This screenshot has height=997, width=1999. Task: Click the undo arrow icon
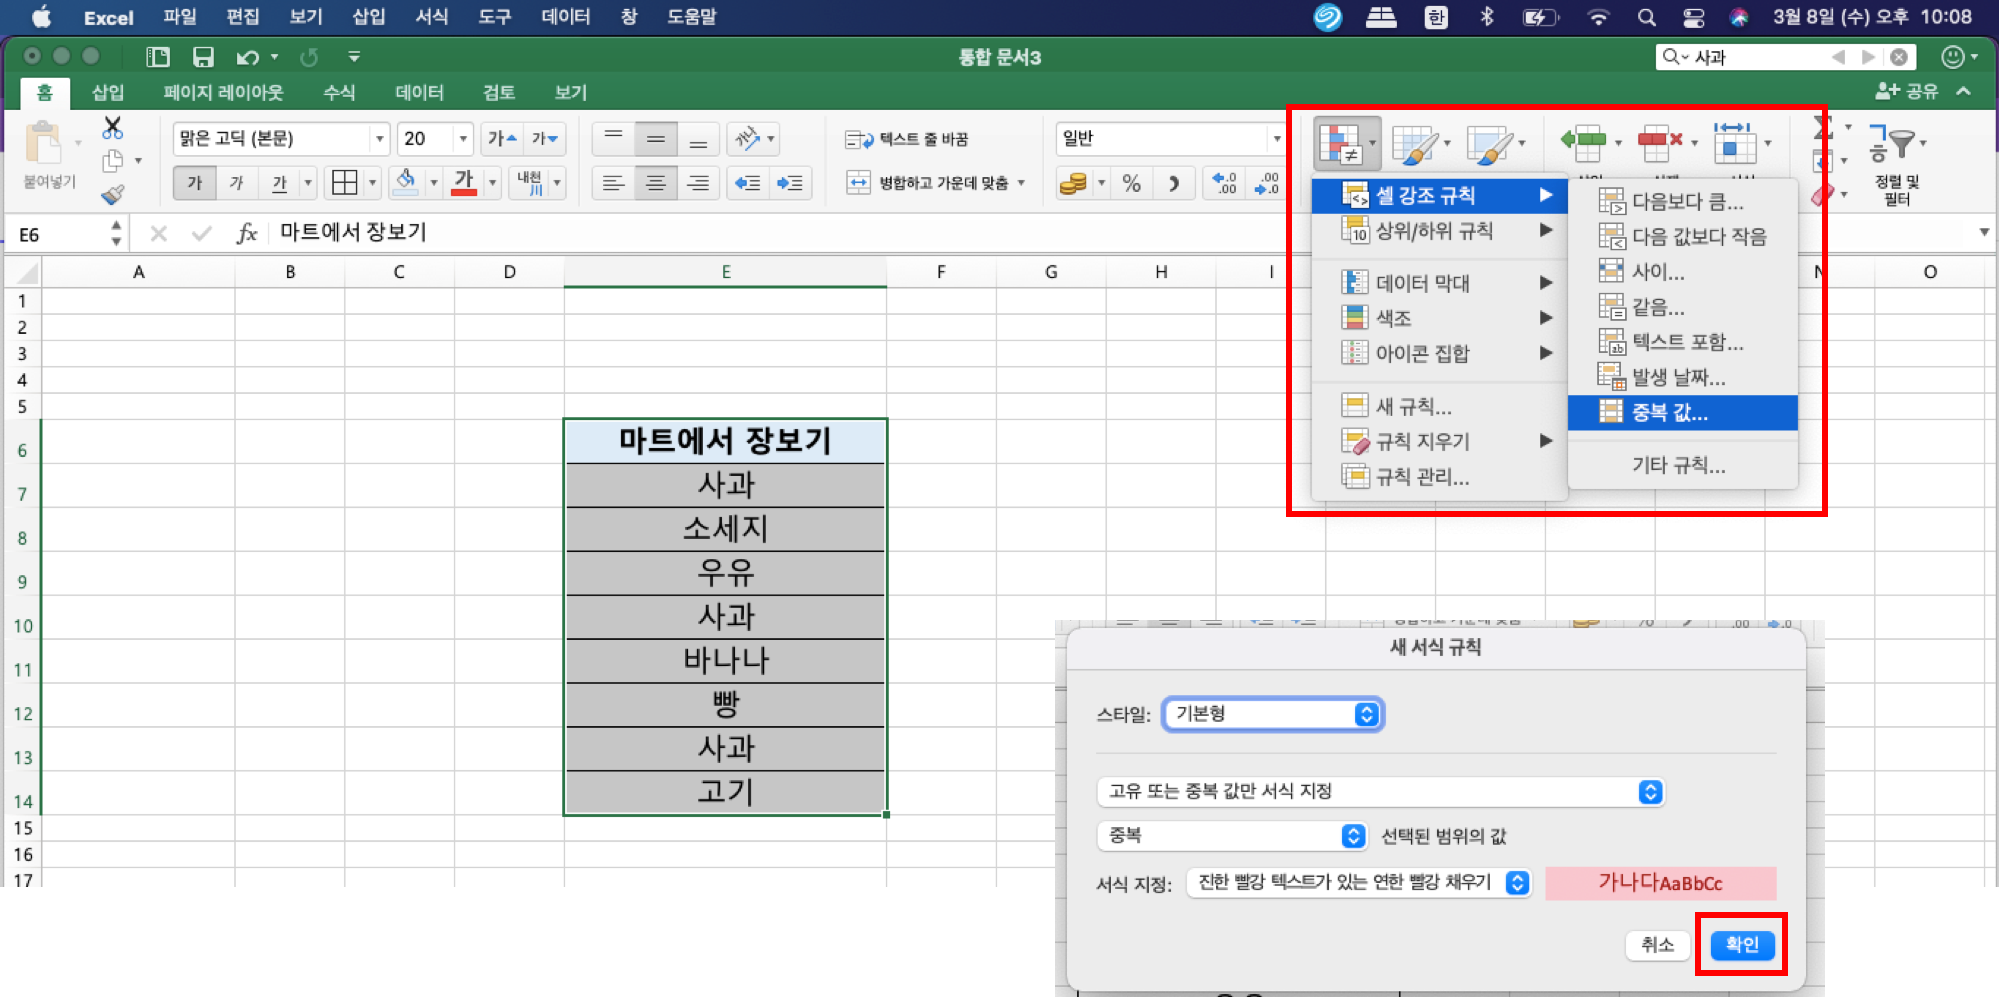click(x=248, y=57)
